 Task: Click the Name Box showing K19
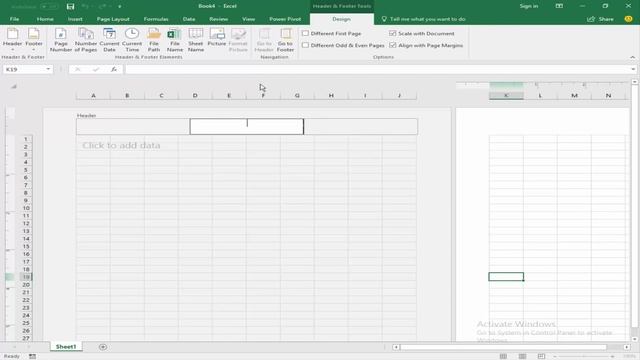coord(24,69)
